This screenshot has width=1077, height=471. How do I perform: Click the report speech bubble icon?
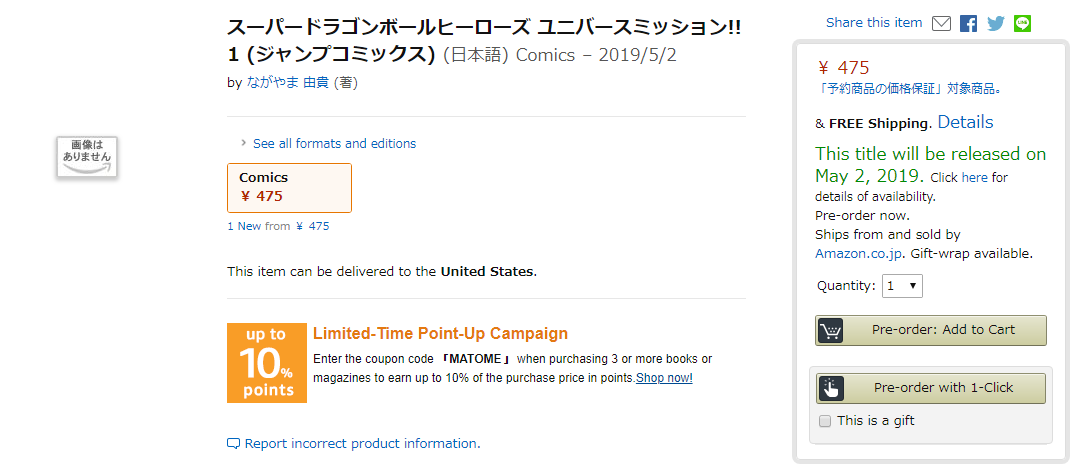click(234, 444)
